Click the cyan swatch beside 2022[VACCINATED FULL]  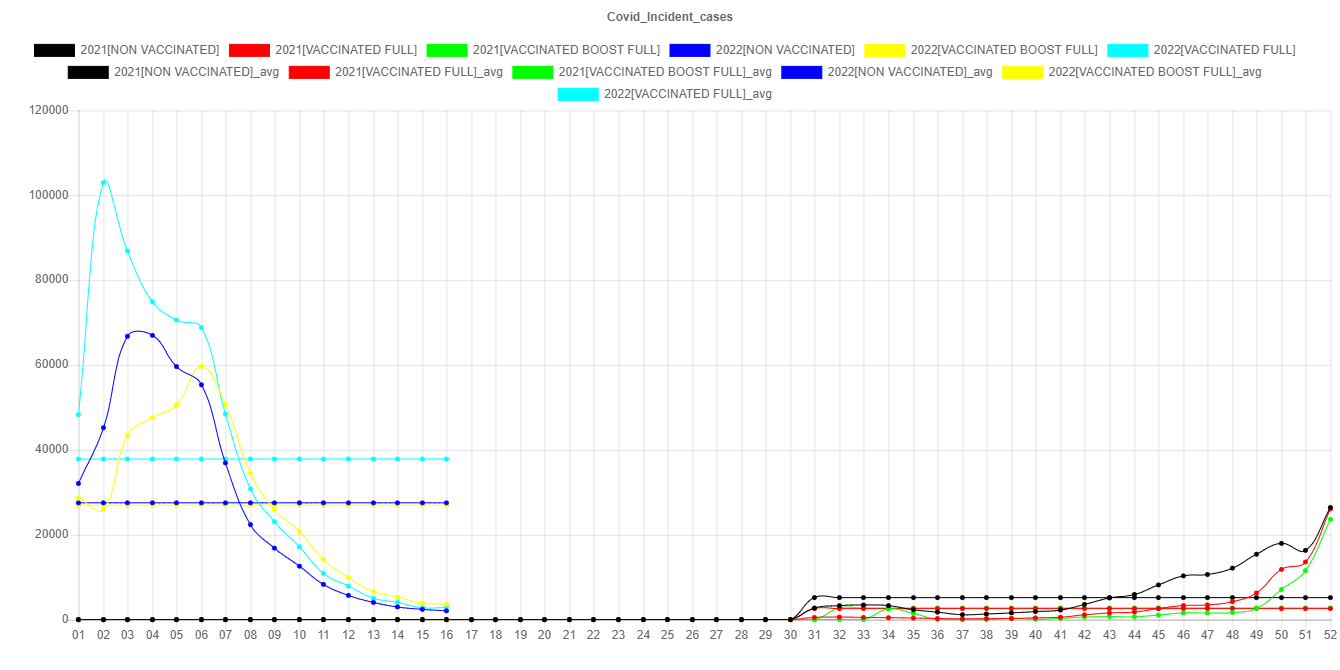(1128, 50)
